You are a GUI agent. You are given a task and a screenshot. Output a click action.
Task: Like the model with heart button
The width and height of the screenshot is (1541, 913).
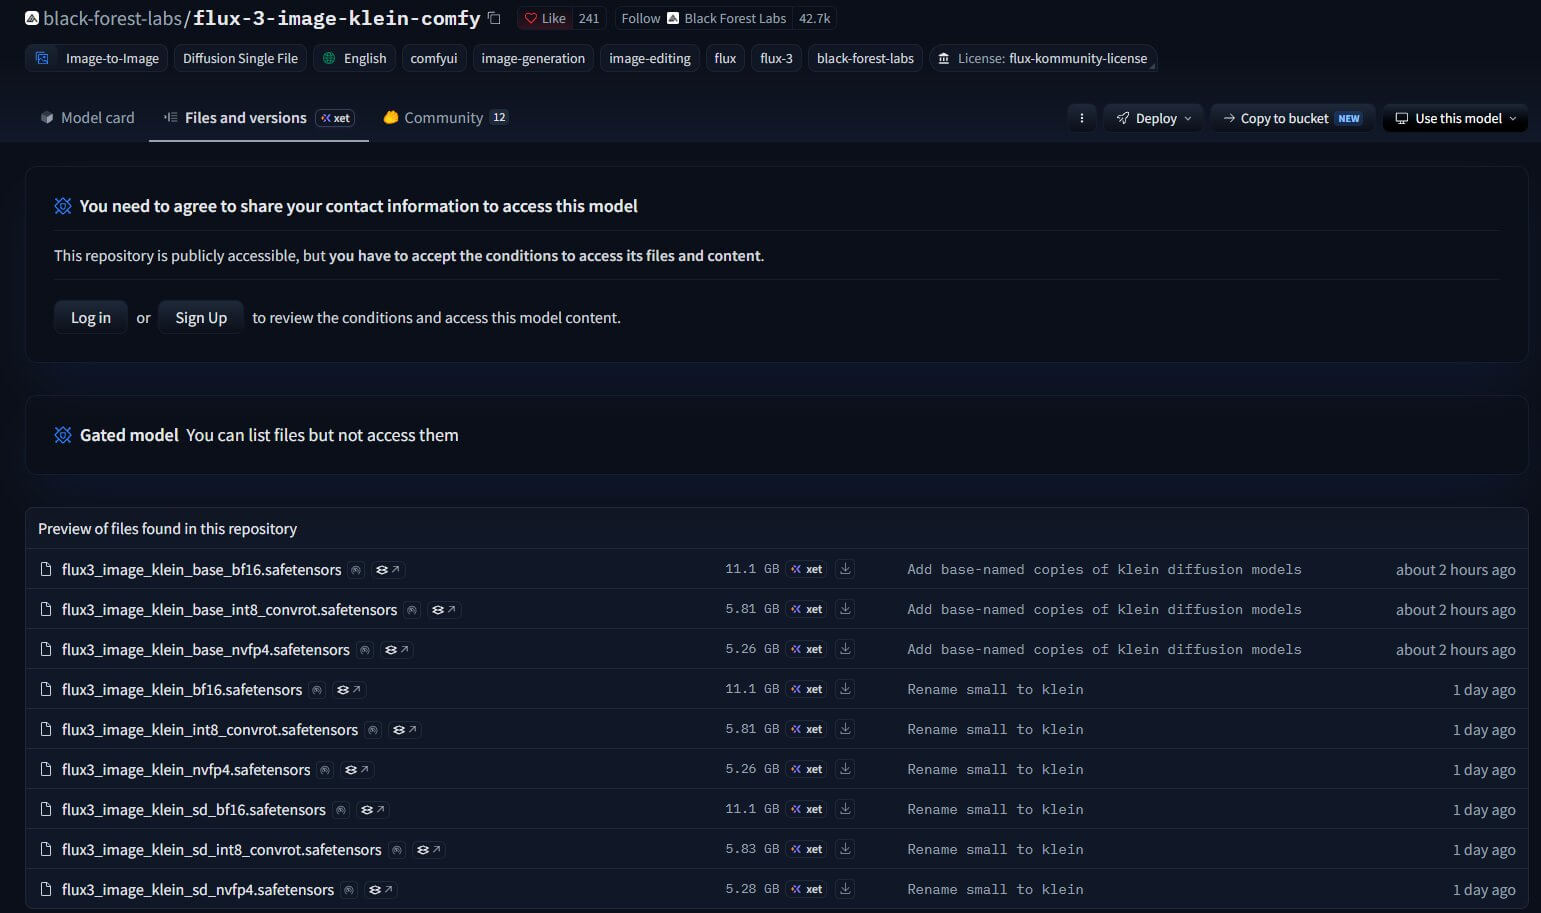(x=546, y=18)
